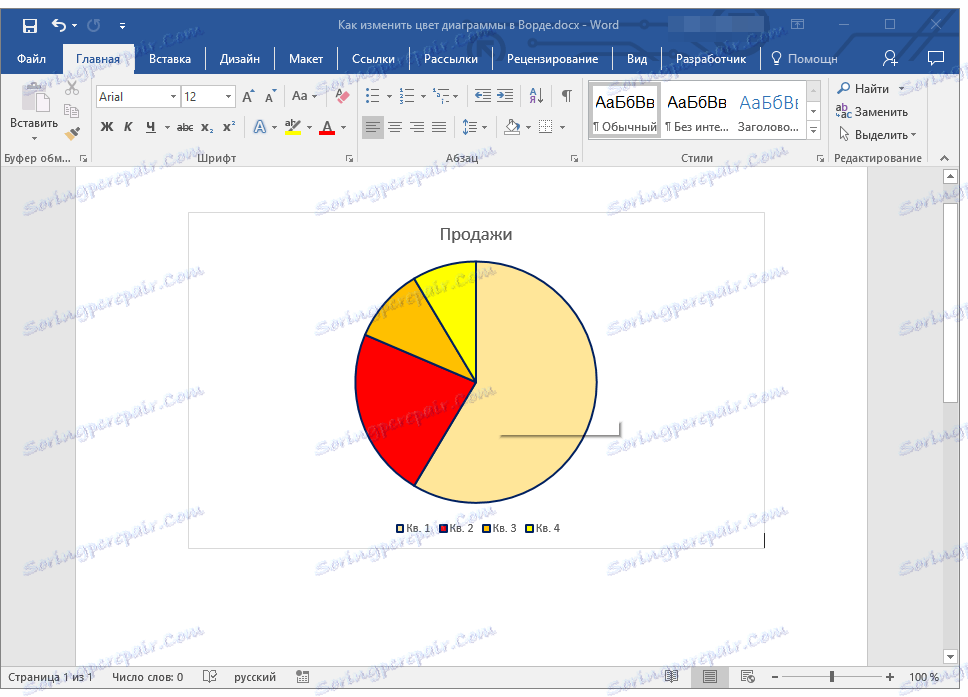Click the Вставить paste button
Viewport: 968px width, 697px height.
34,111
